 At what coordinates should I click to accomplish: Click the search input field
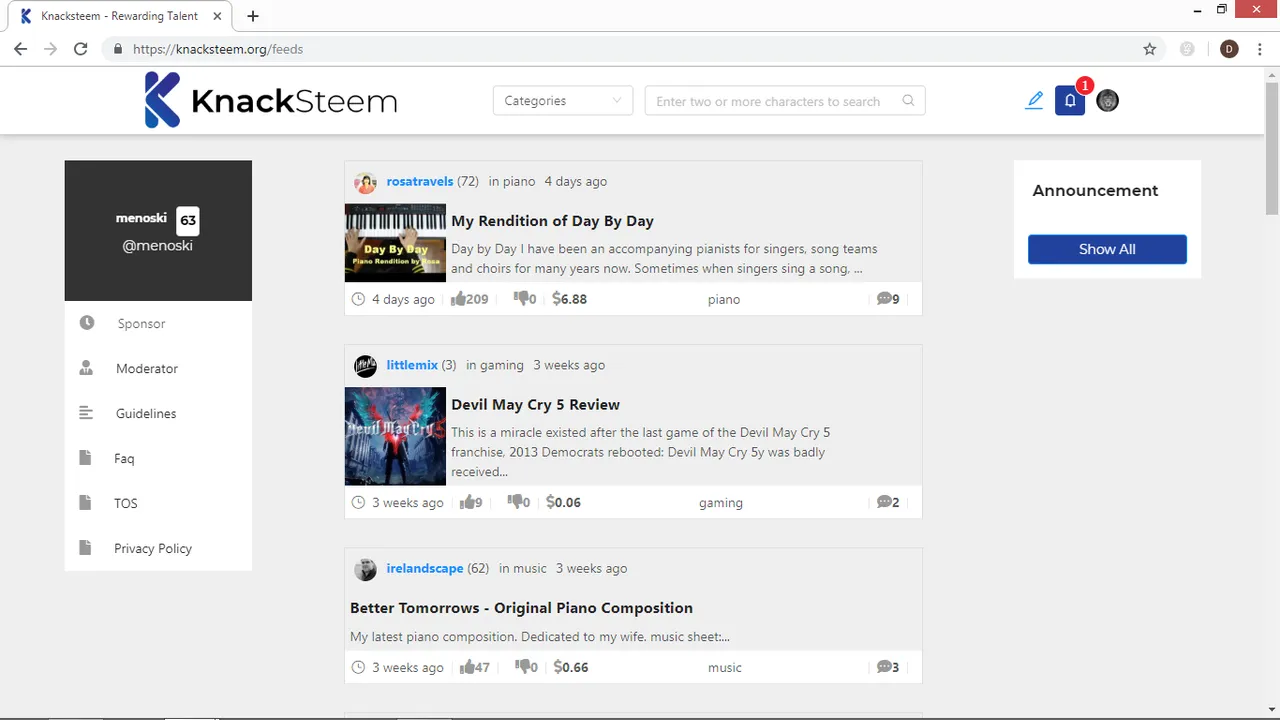[x=785, y=100]
